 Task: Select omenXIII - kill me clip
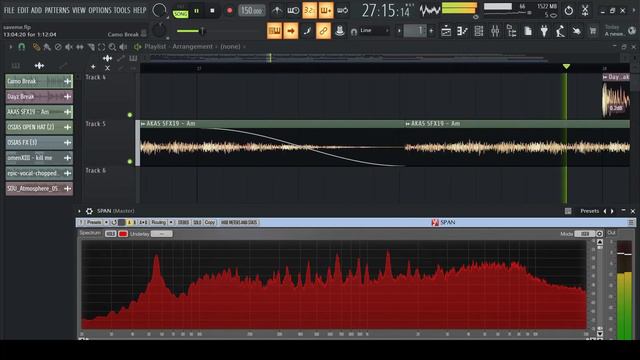39,158
